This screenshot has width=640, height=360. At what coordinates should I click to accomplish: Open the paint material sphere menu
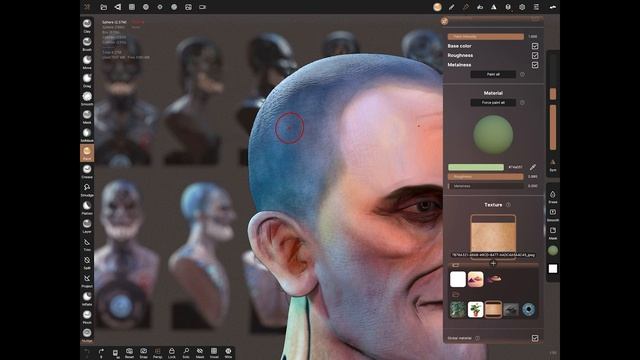[437, 7]
